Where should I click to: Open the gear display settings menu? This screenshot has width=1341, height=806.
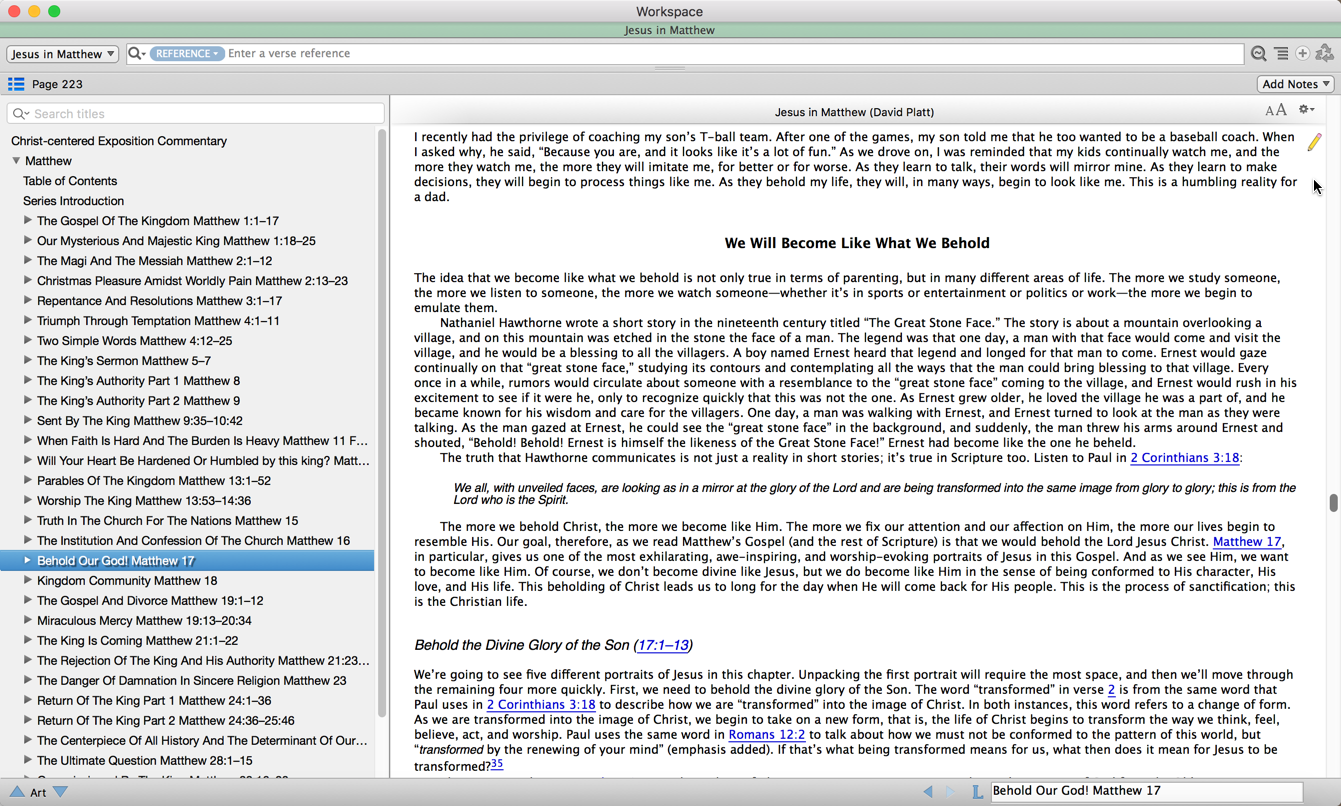pyautogui.click(x=1306, y=110)
